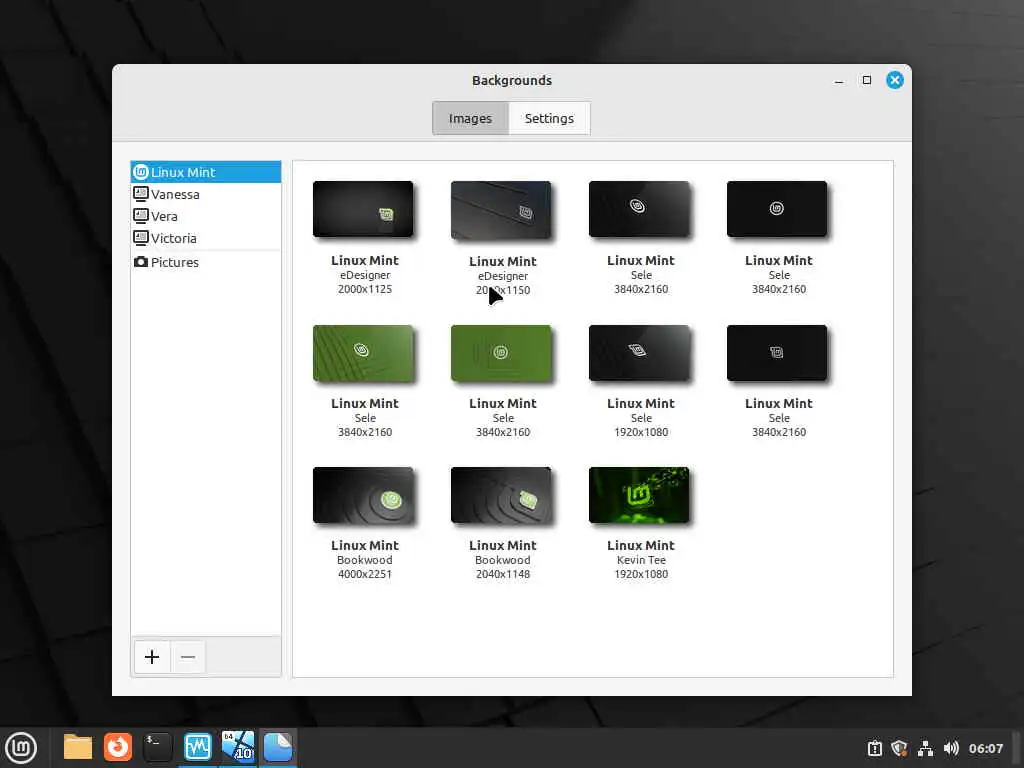
Task: Switch to the Settings tab
Action: click(x=549, y=118)
